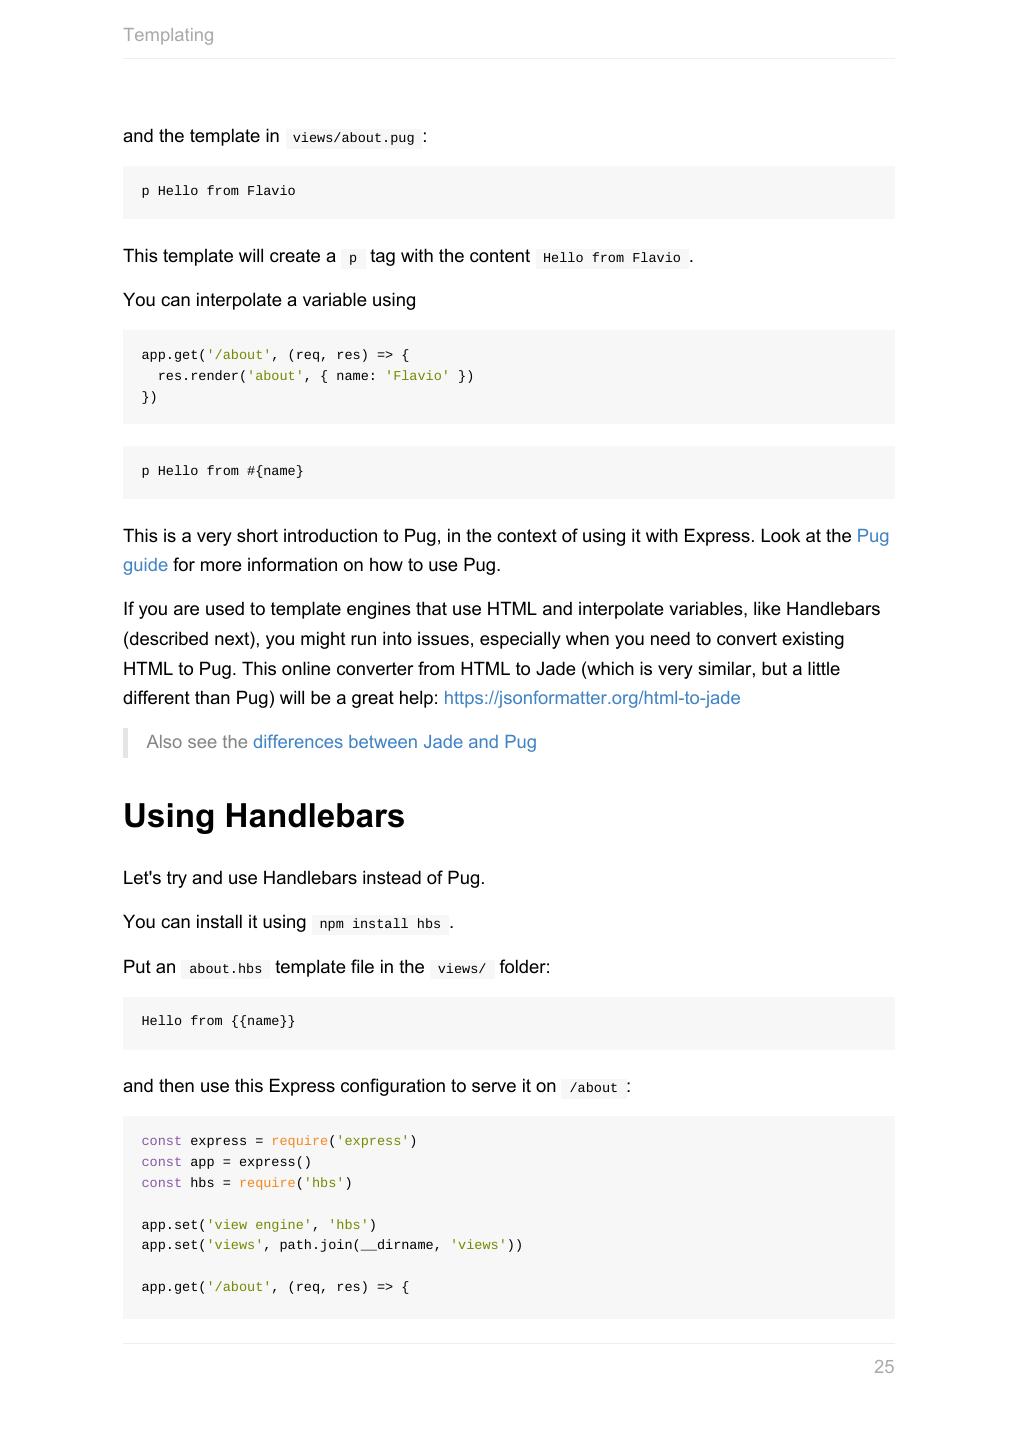Click the 'p Hello from Flavio' code block
Image resolution: width=1019 pixels, height=1440 pixels.
point(218,191)
